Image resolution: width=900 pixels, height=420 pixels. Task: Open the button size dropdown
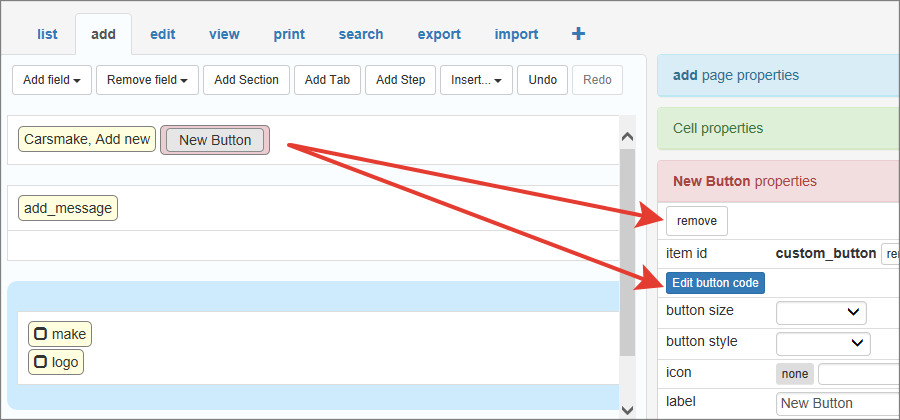[821, 312]
